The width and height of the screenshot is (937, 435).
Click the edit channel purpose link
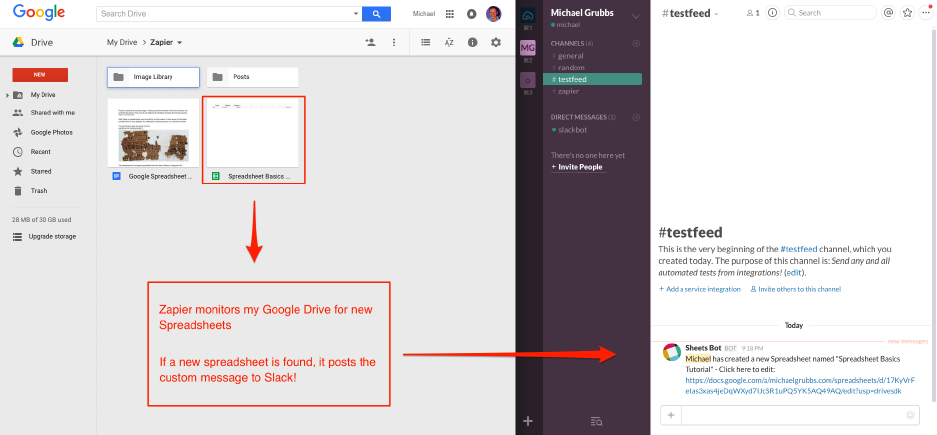794,273
